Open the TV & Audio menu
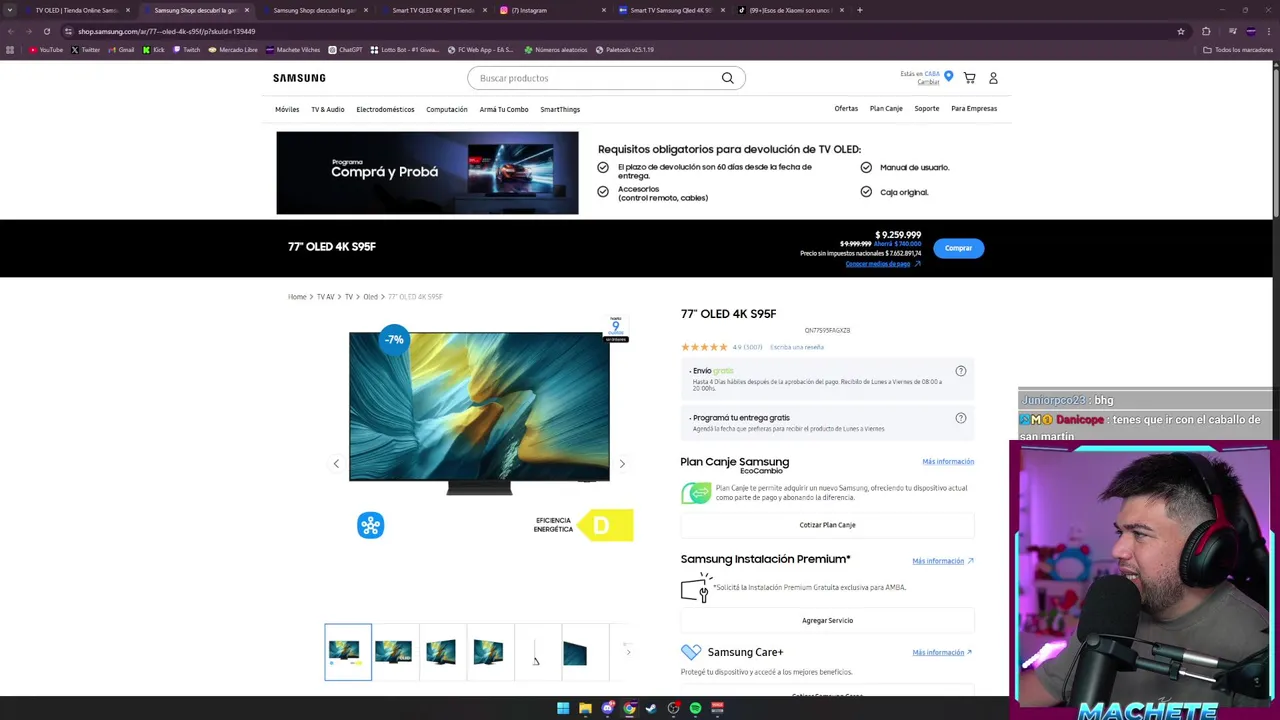The height and width of the screenshot is (720, 1280). tap(328, 109)
